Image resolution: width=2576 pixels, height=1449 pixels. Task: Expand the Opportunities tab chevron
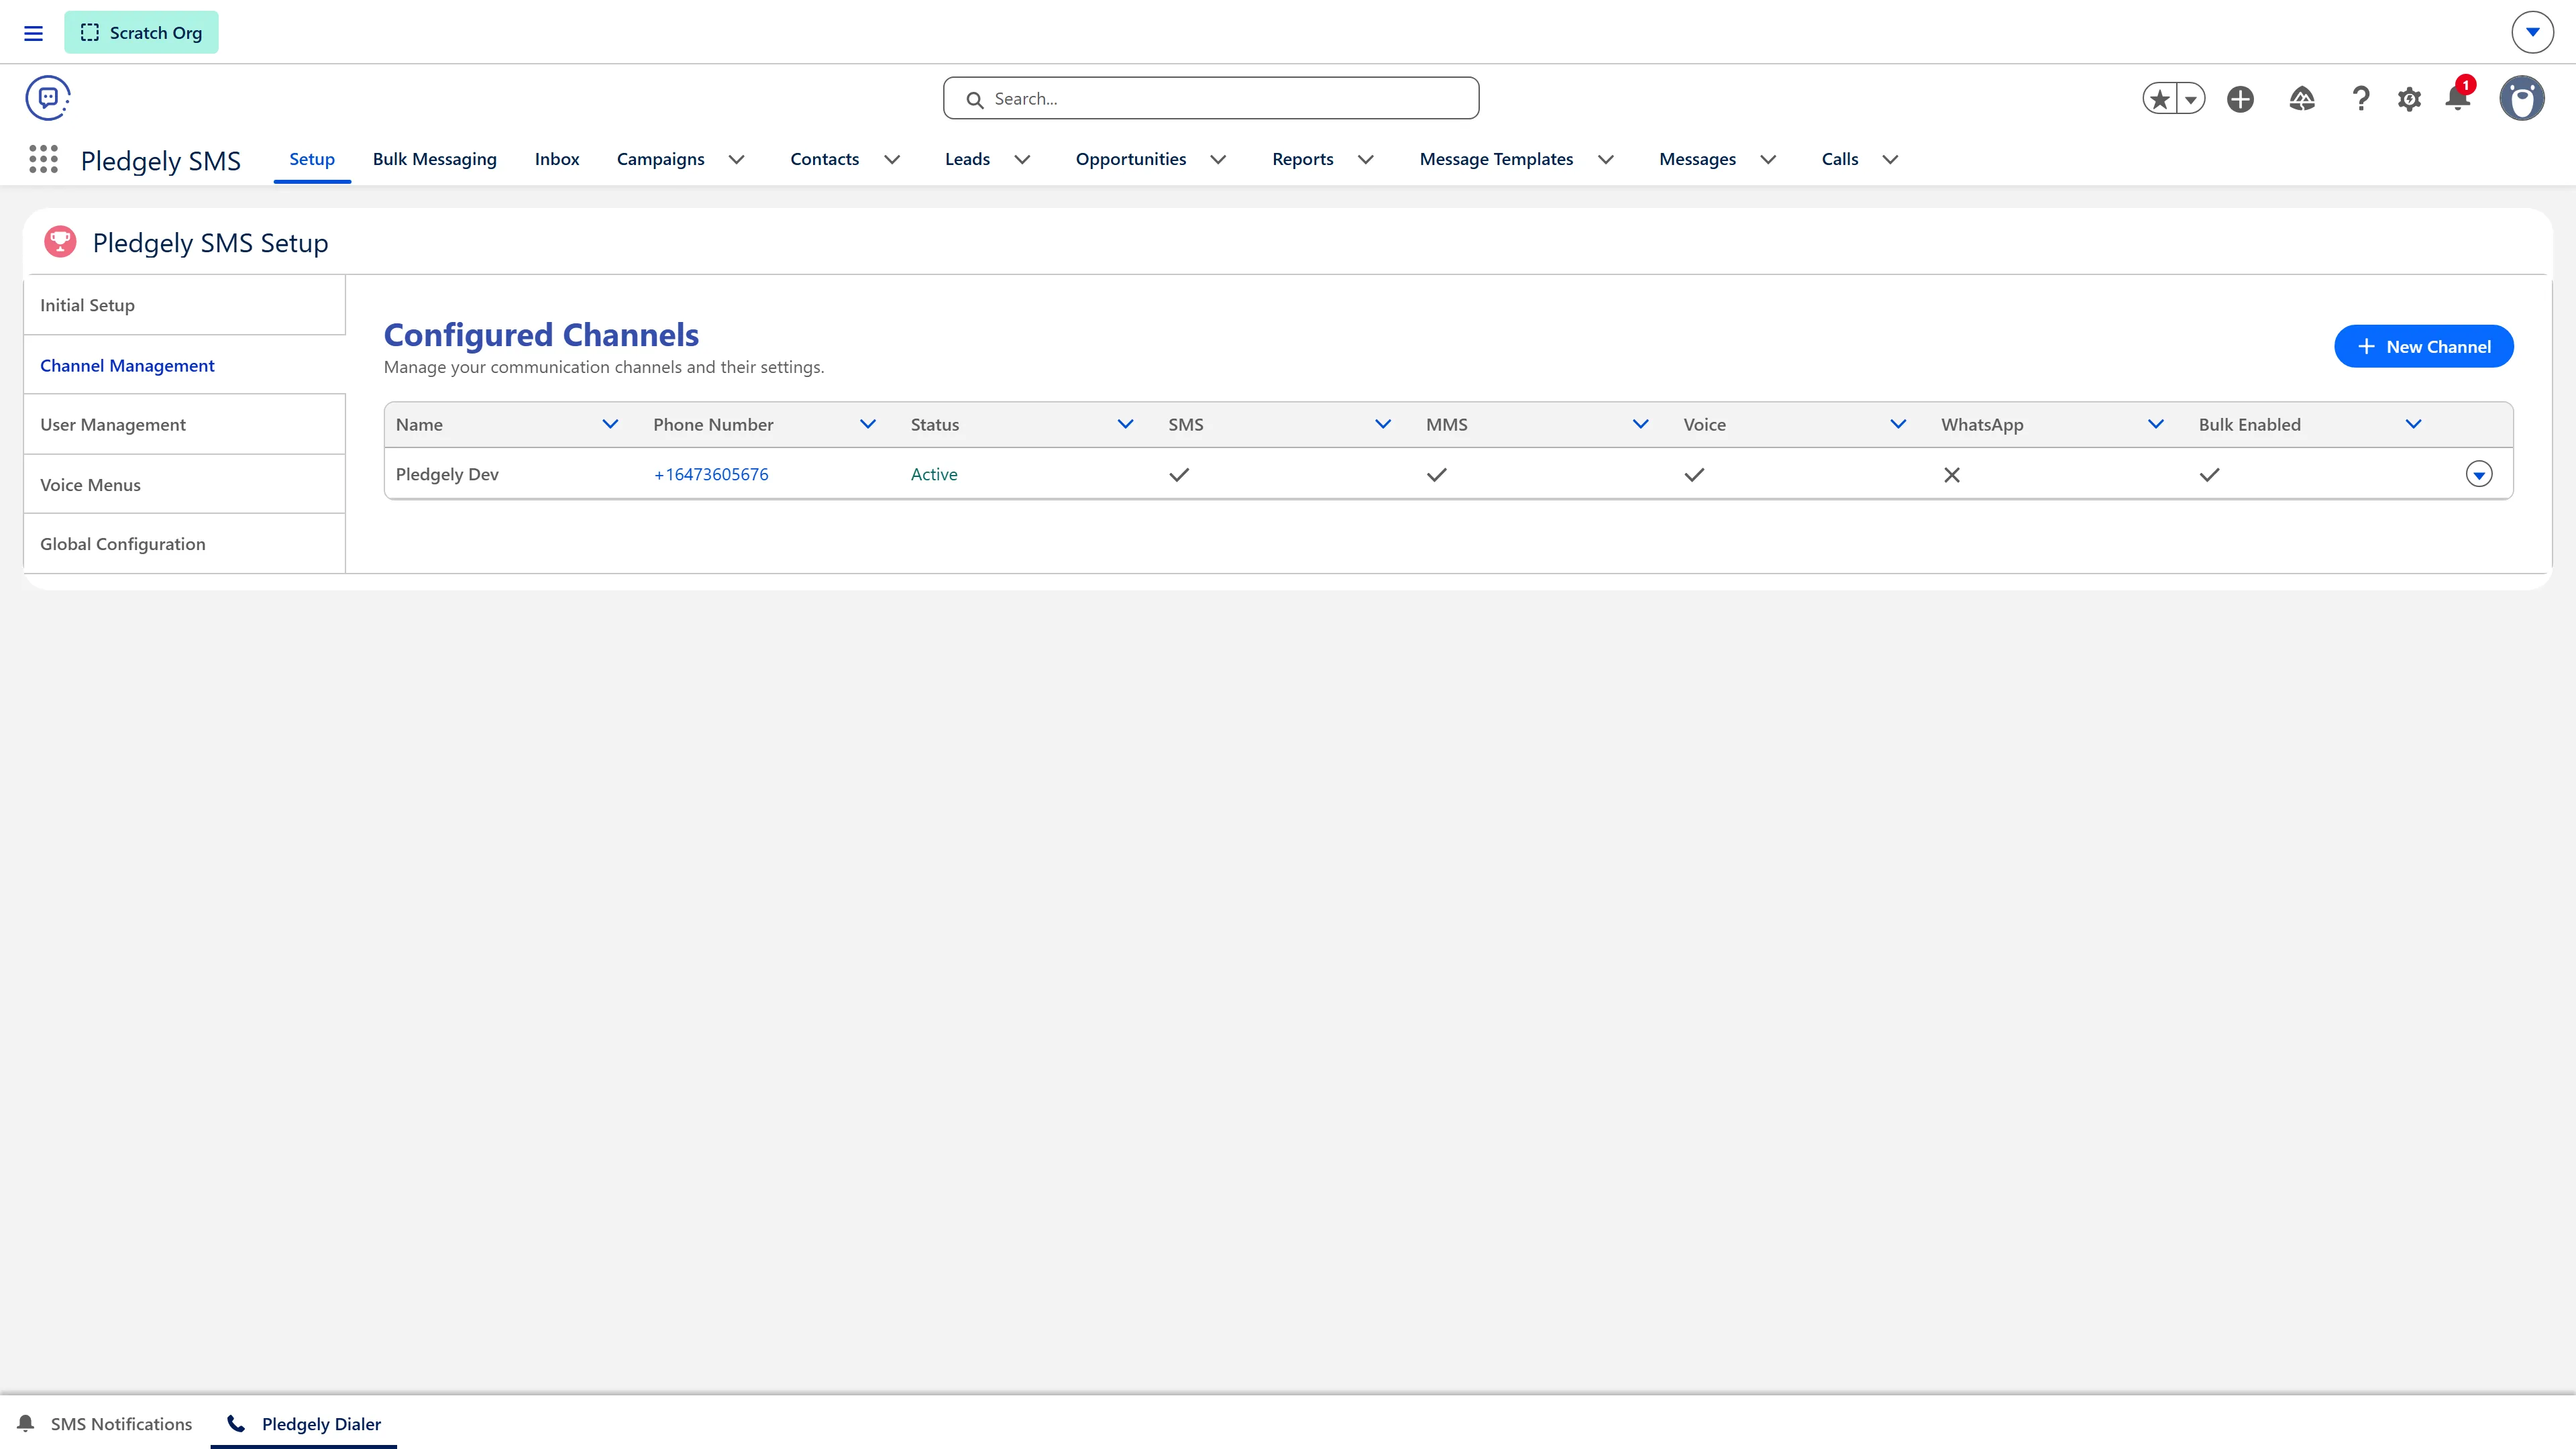[1218, 159]
